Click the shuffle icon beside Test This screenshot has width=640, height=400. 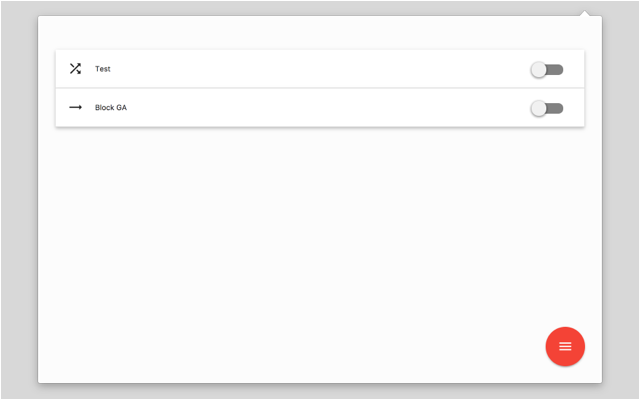[75, 69]
